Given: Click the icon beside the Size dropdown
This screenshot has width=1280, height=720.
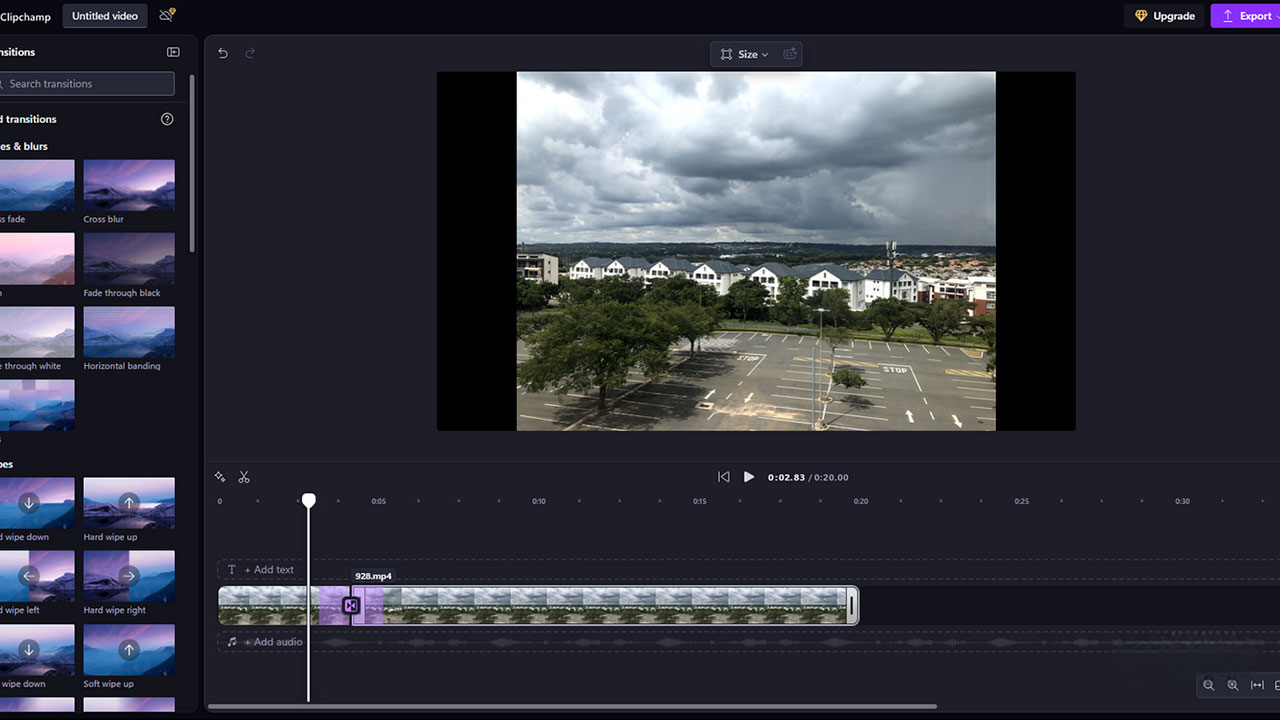Looking at the screenshot, I should click(x=790, y=54).
